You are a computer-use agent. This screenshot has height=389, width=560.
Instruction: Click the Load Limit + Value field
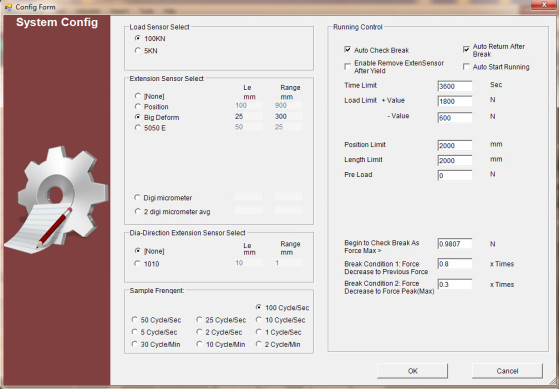(x=455, y=101)
